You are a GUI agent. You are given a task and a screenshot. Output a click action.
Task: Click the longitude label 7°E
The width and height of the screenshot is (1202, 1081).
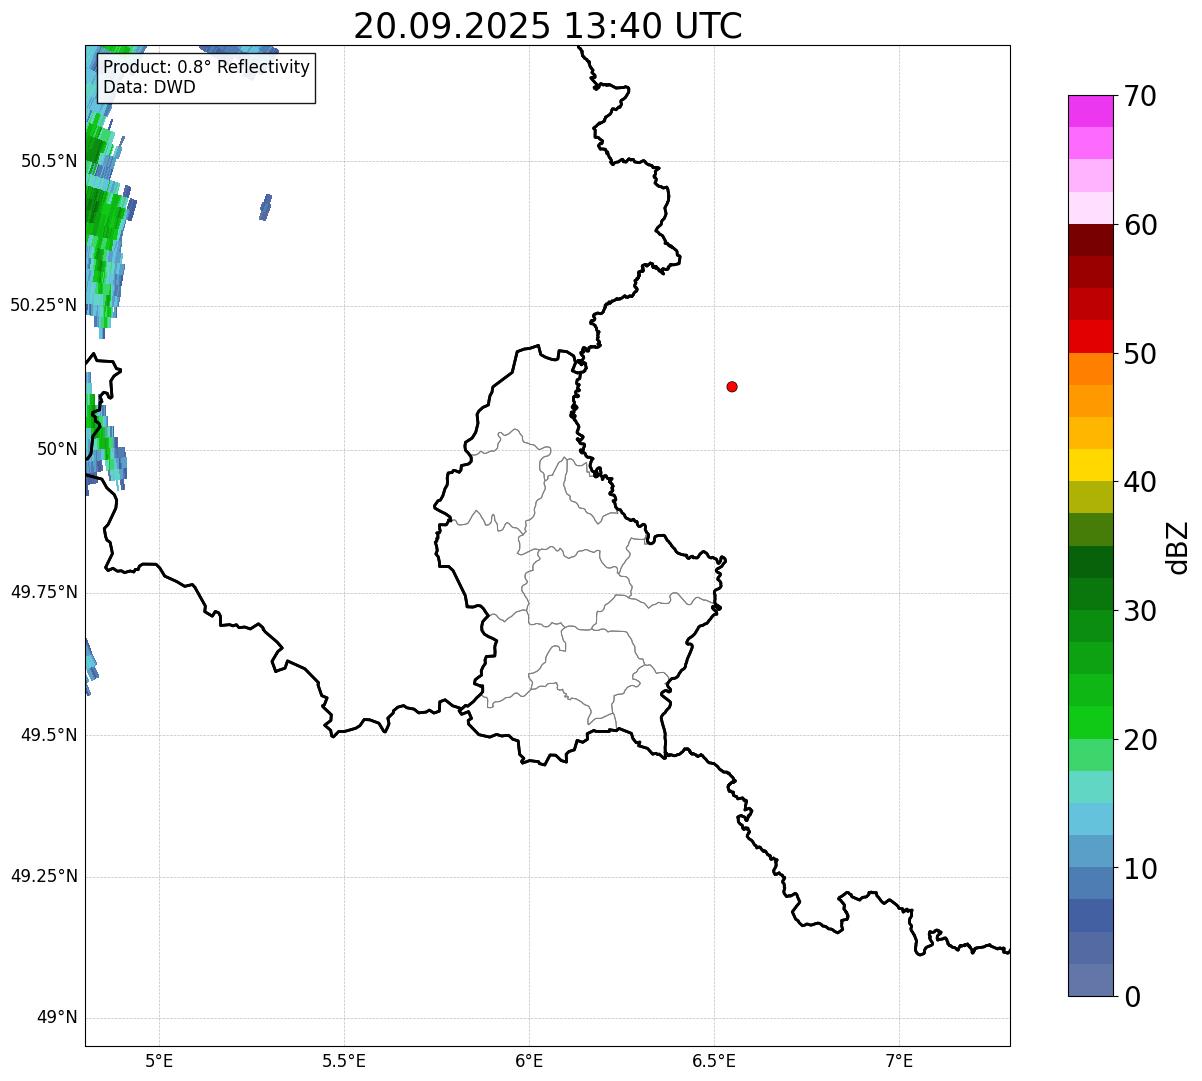900,1060
